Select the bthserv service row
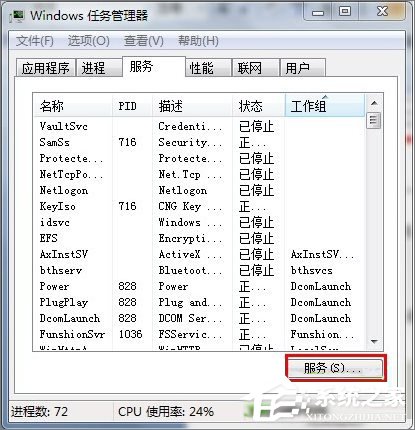The height and width of the screenshot is (430, 415). [199, 270]
